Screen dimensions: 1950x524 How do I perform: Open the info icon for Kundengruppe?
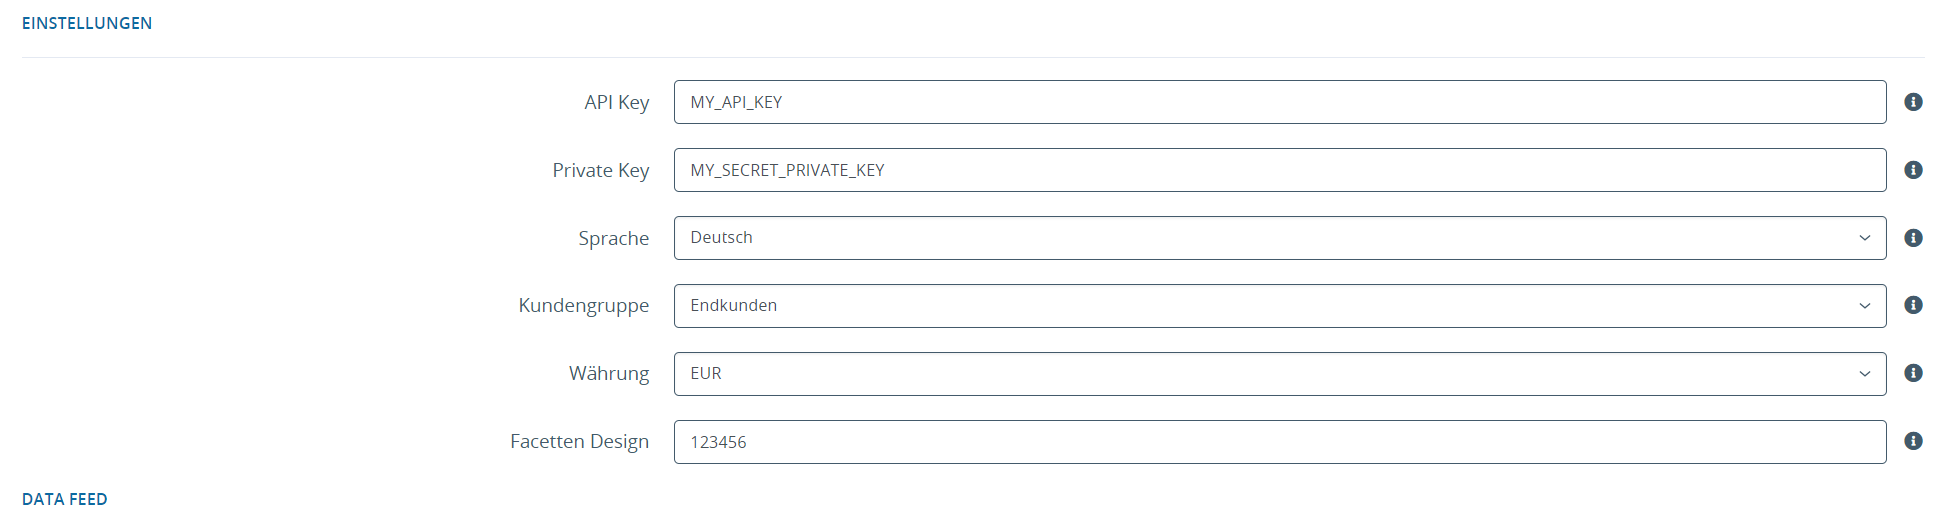click(x=1913, y=305)
